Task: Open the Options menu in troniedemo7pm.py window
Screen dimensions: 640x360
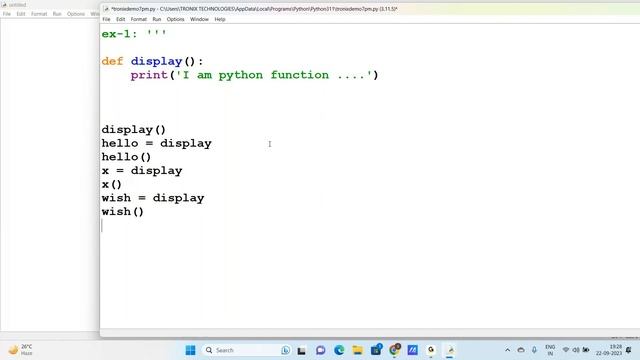Action: [x=176, y=19]
